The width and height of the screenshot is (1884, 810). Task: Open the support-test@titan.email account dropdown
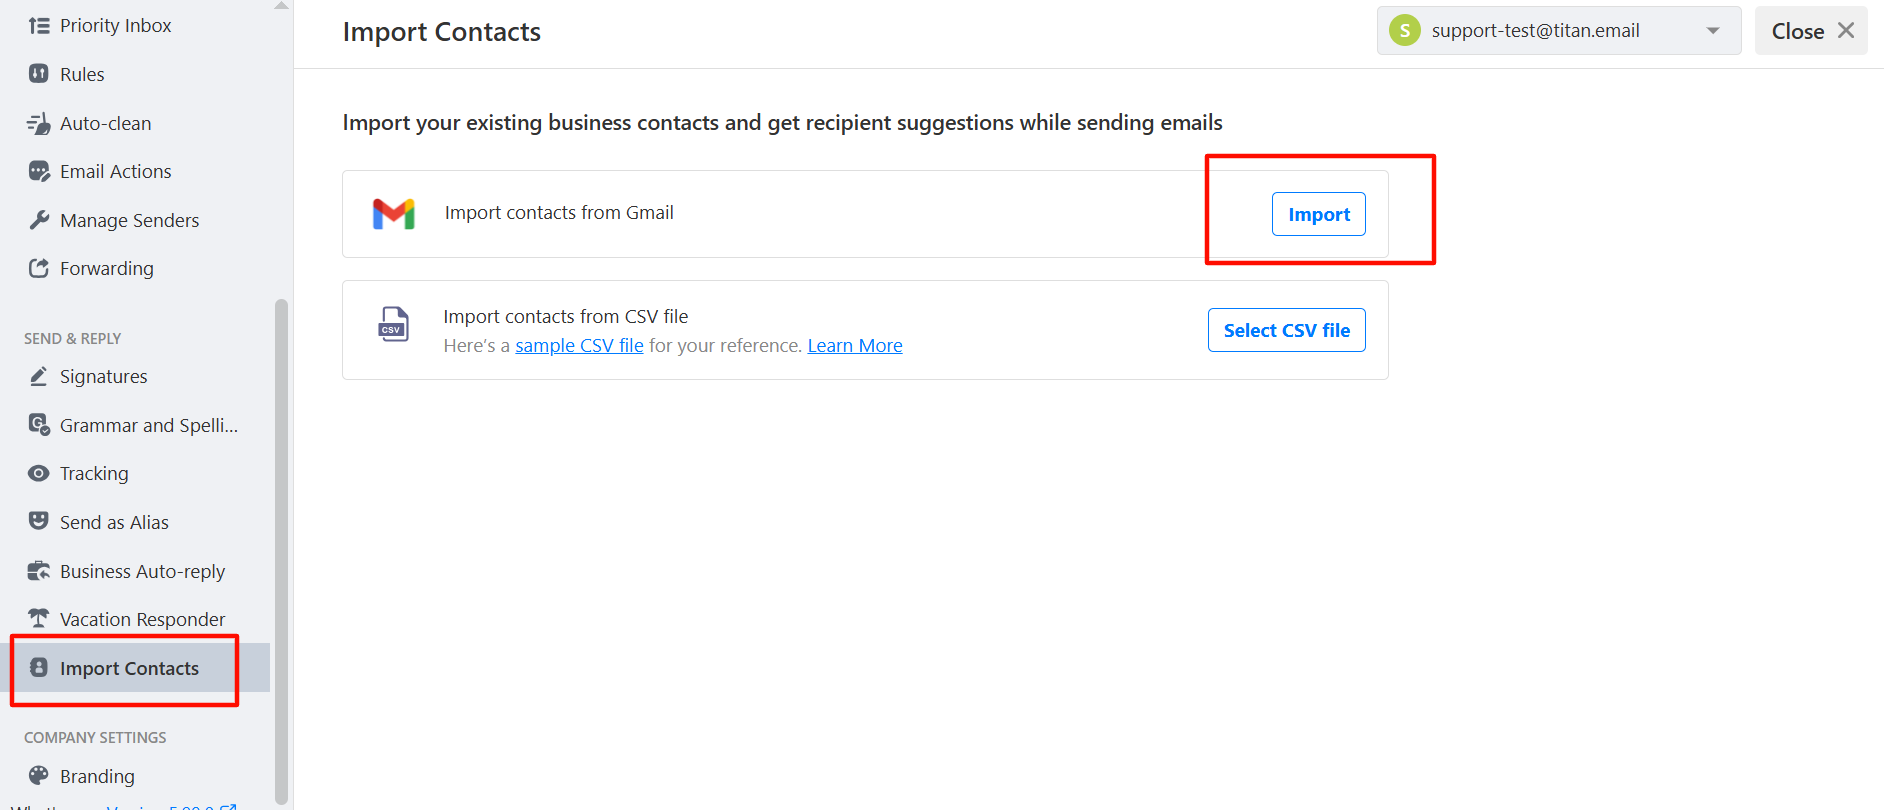click(1559, 31)
